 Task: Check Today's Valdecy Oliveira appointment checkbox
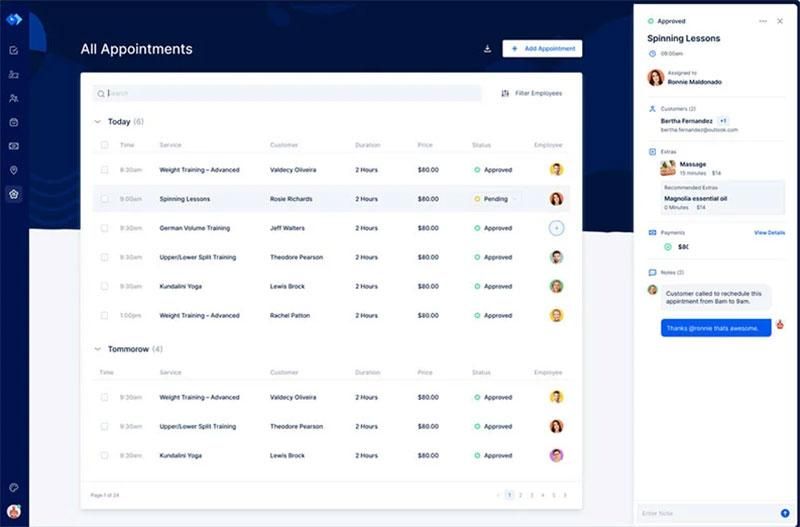[104, 170]
